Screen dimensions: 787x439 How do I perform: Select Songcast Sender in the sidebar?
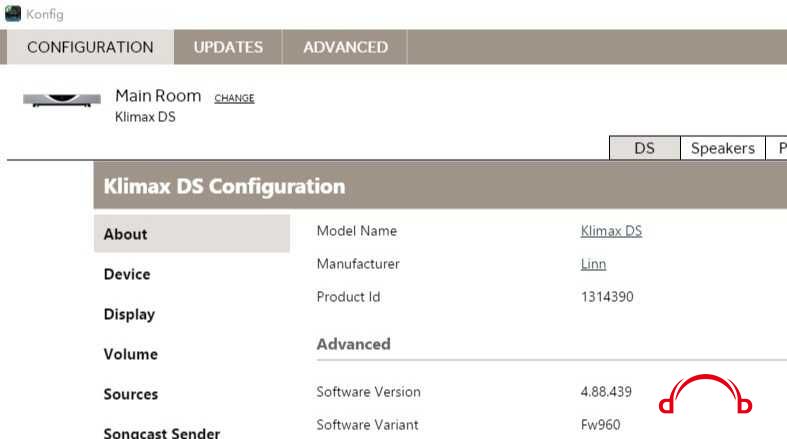click(162, 433)
